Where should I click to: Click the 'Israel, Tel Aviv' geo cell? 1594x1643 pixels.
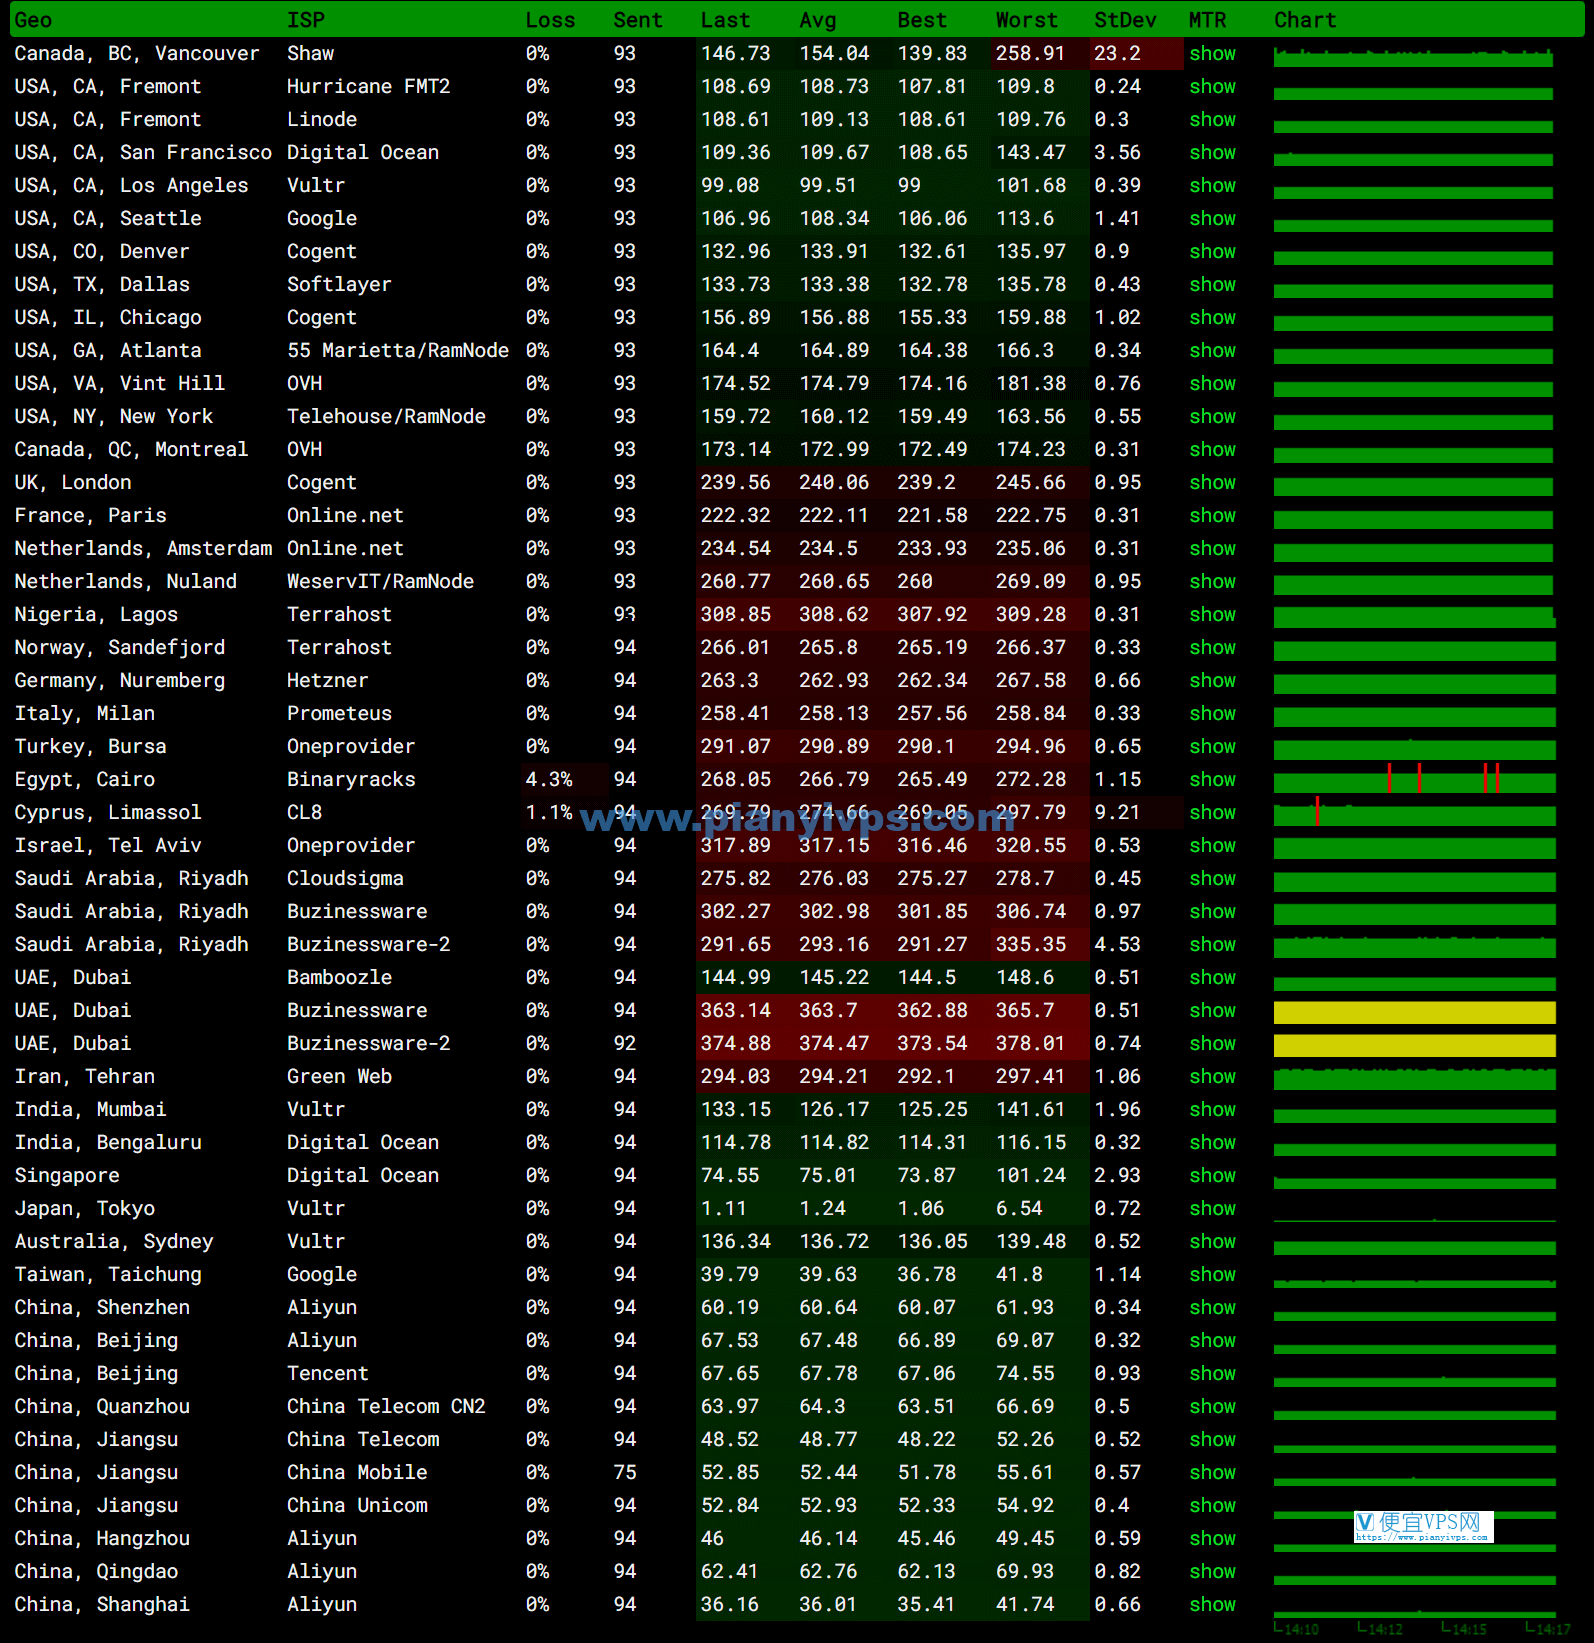108,846
